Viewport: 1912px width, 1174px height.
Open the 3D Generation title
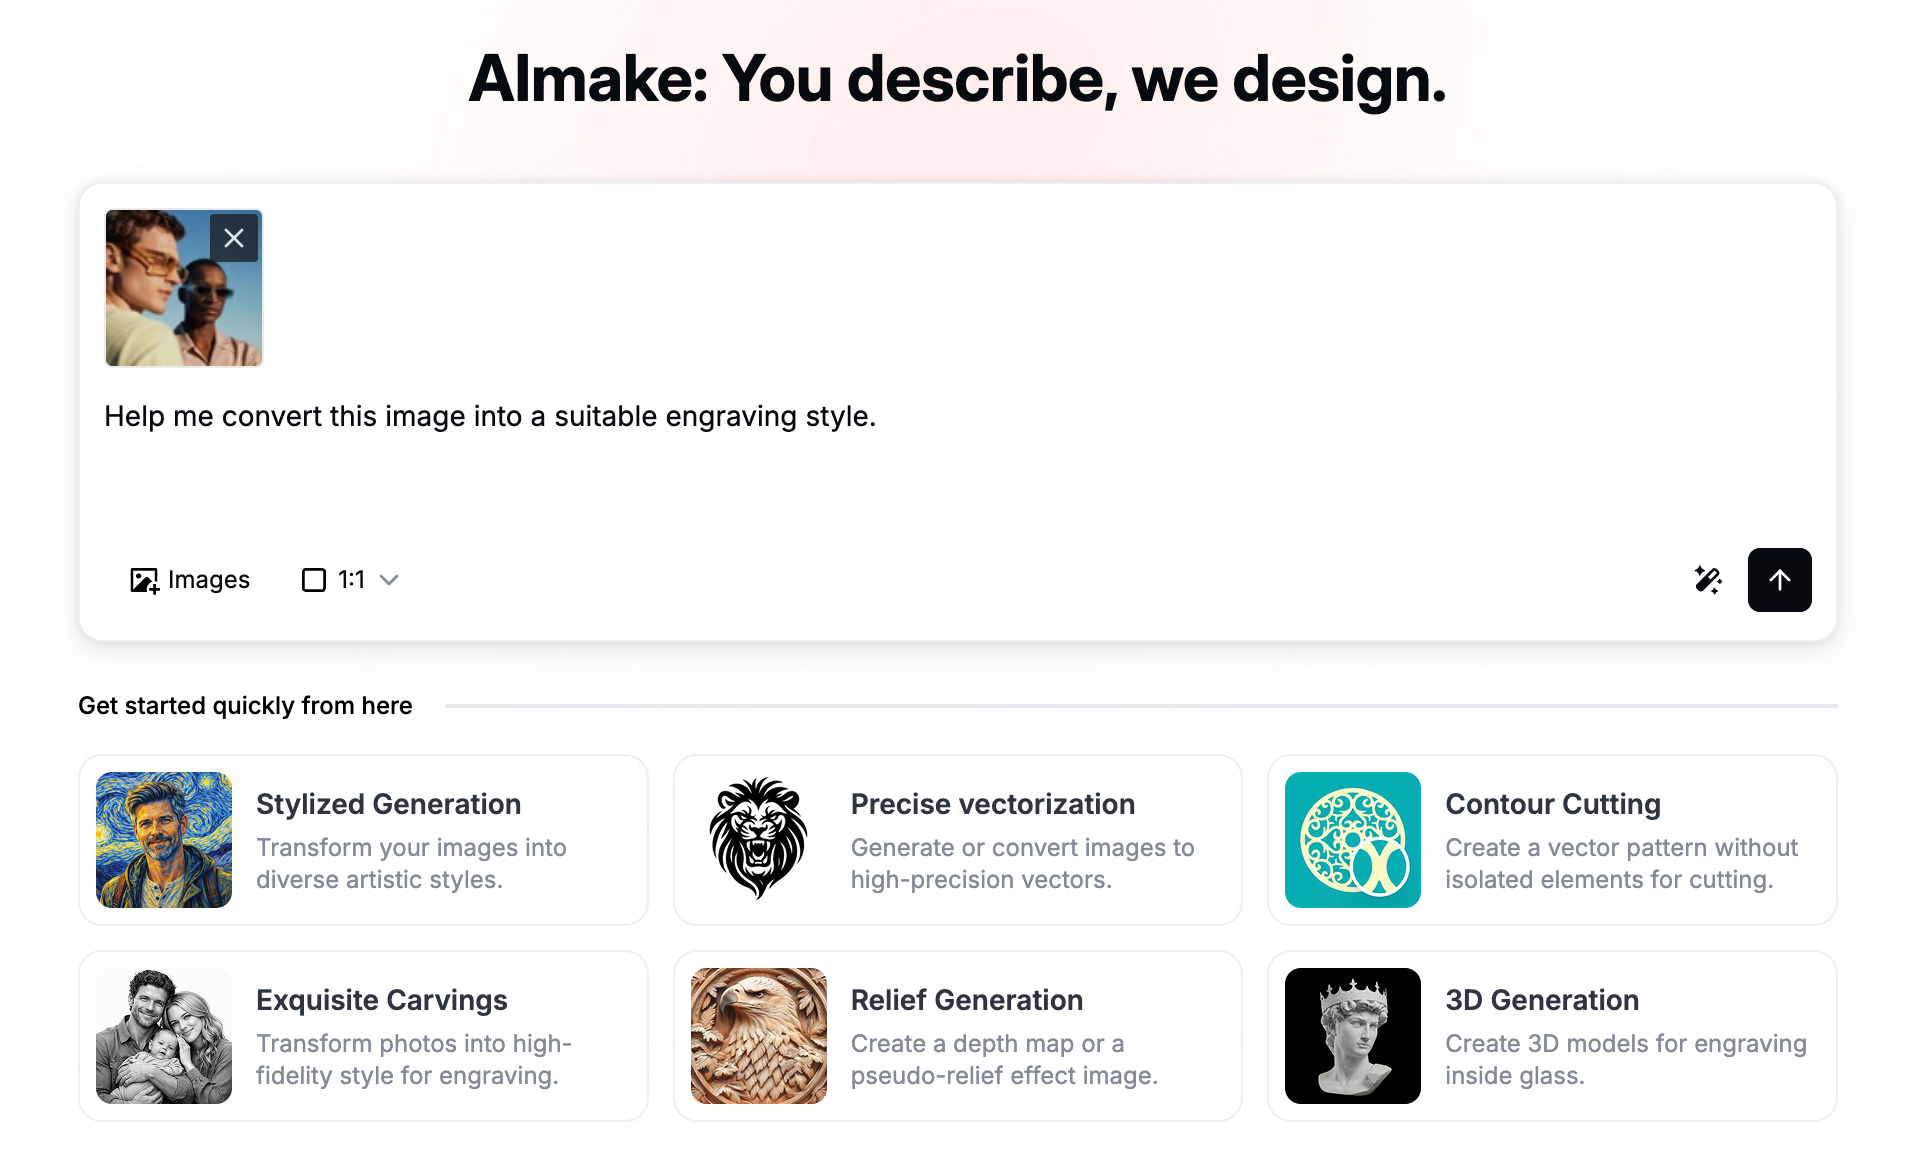1541,1000
